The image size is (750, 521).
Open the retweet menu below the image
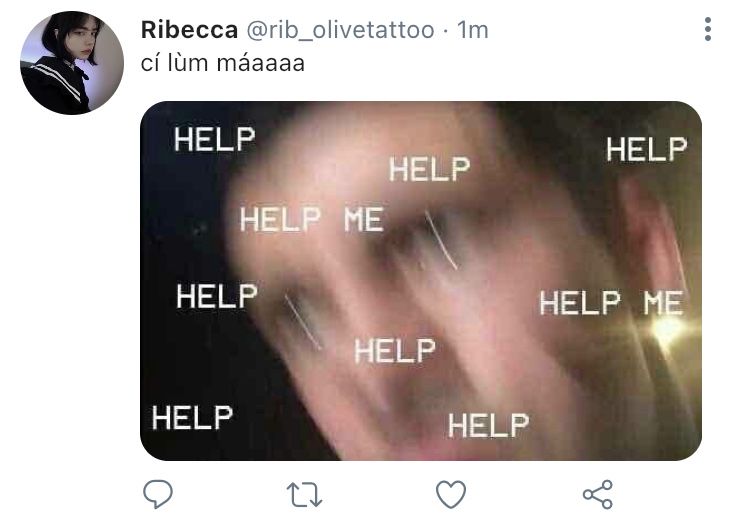coord(304,495)
